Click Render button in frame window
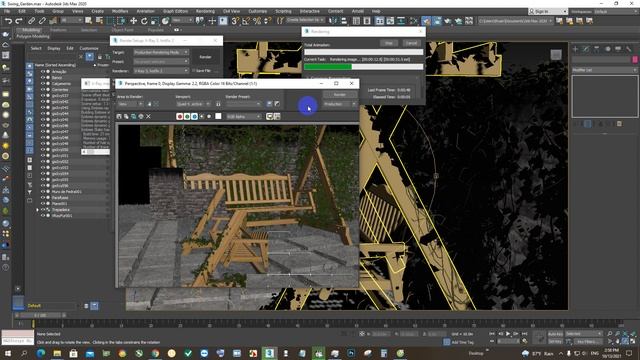 click(340, 95)
